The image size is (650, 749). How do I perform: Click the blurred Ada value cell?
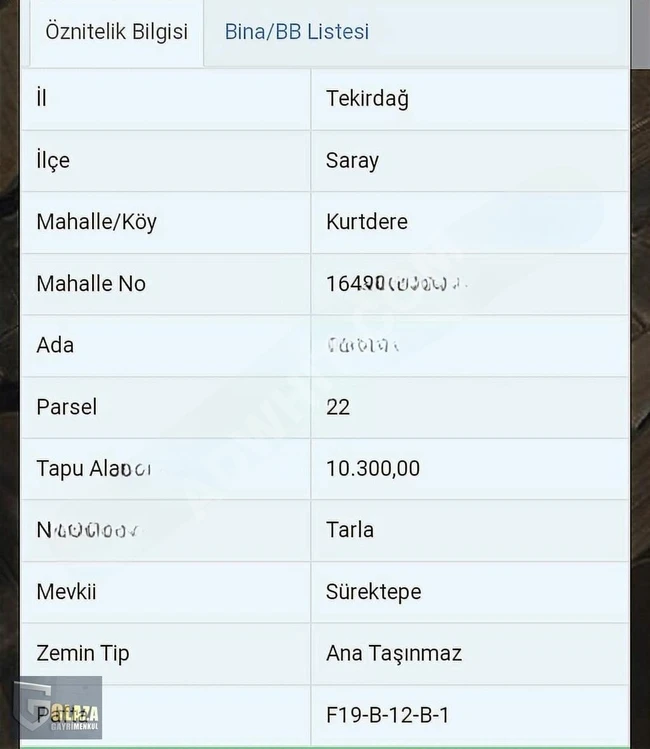[469, 345]
